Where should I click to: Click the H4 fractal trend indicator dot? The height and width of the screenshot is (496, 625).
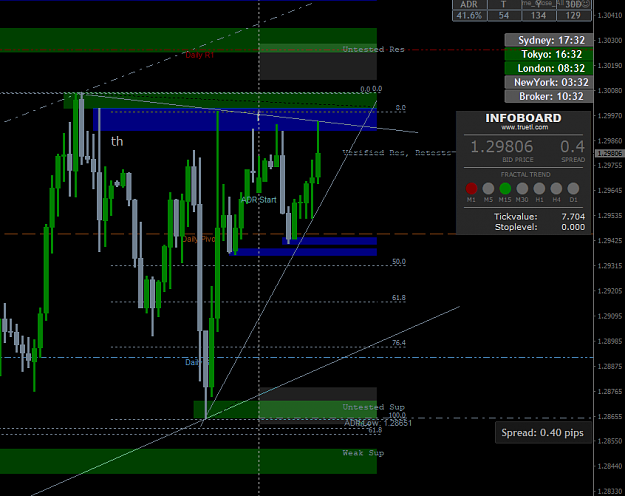pyautogui.click(x=556, y=188)
